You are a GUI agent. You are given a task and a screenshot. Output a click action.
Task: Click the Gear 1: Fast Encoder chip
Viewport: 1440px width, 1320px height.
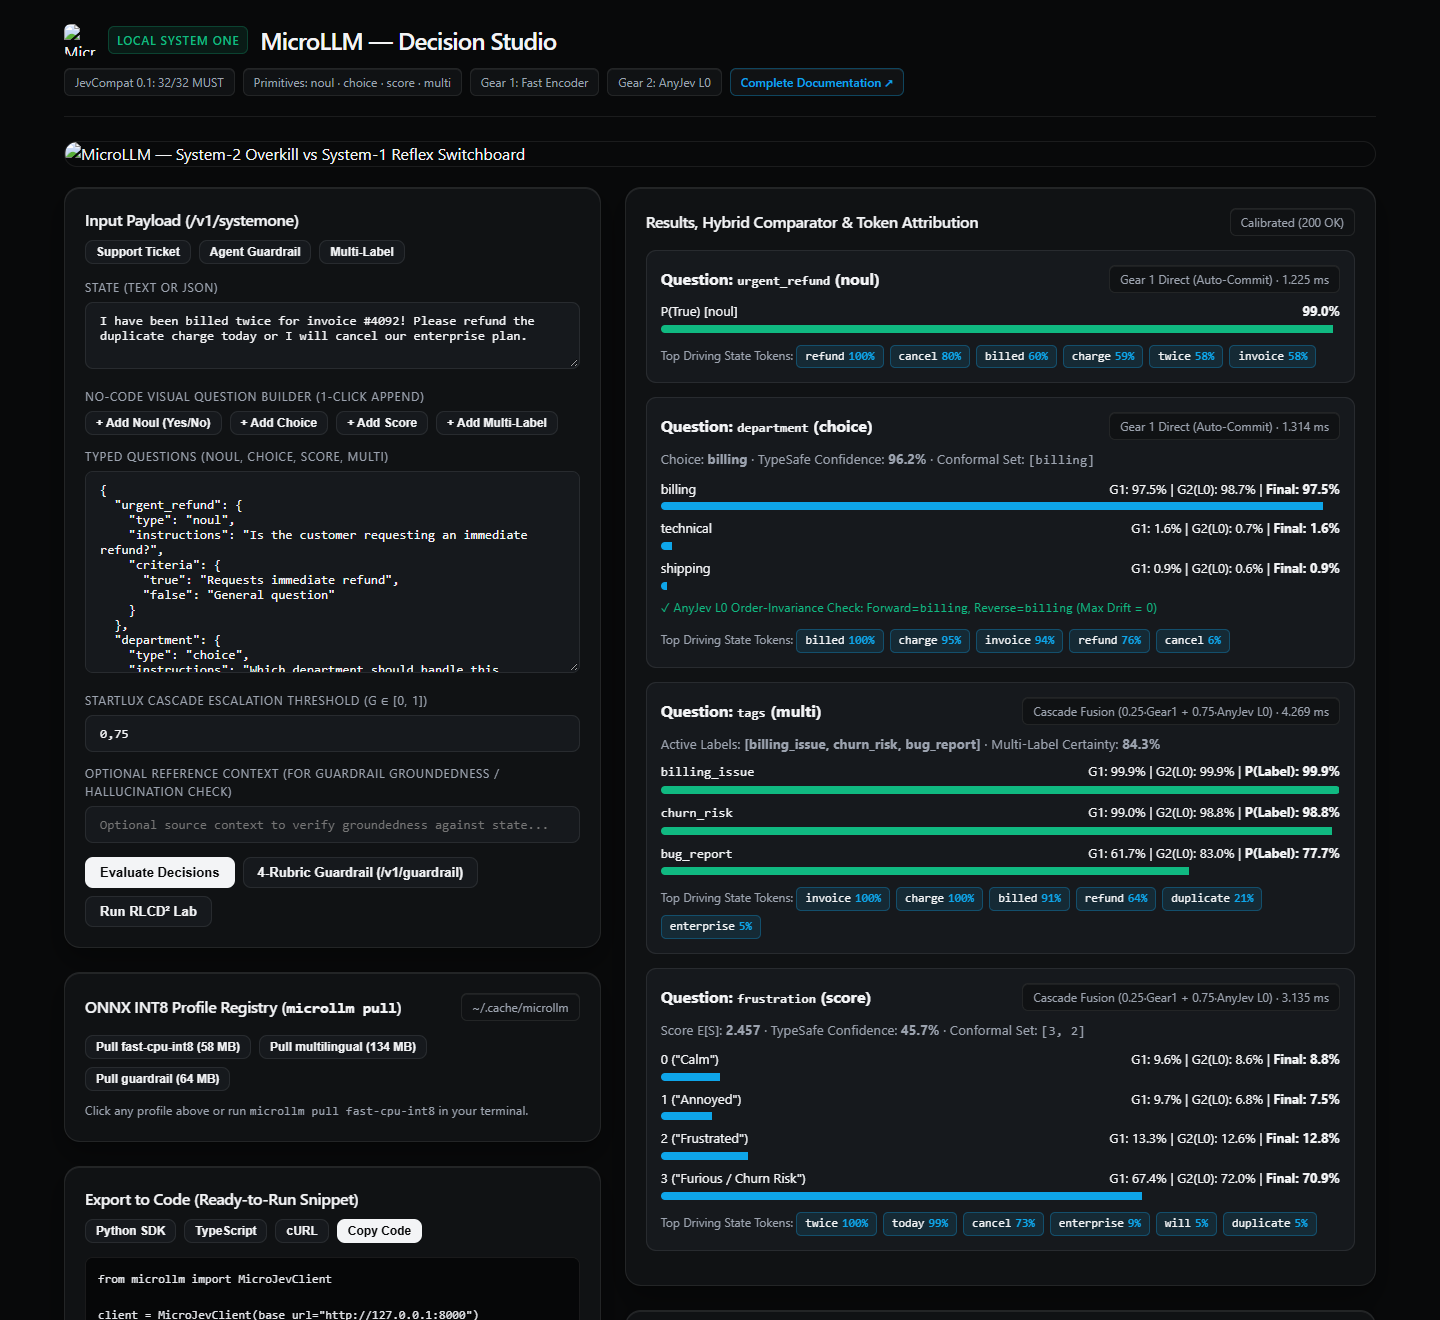[x=535, y=83]
